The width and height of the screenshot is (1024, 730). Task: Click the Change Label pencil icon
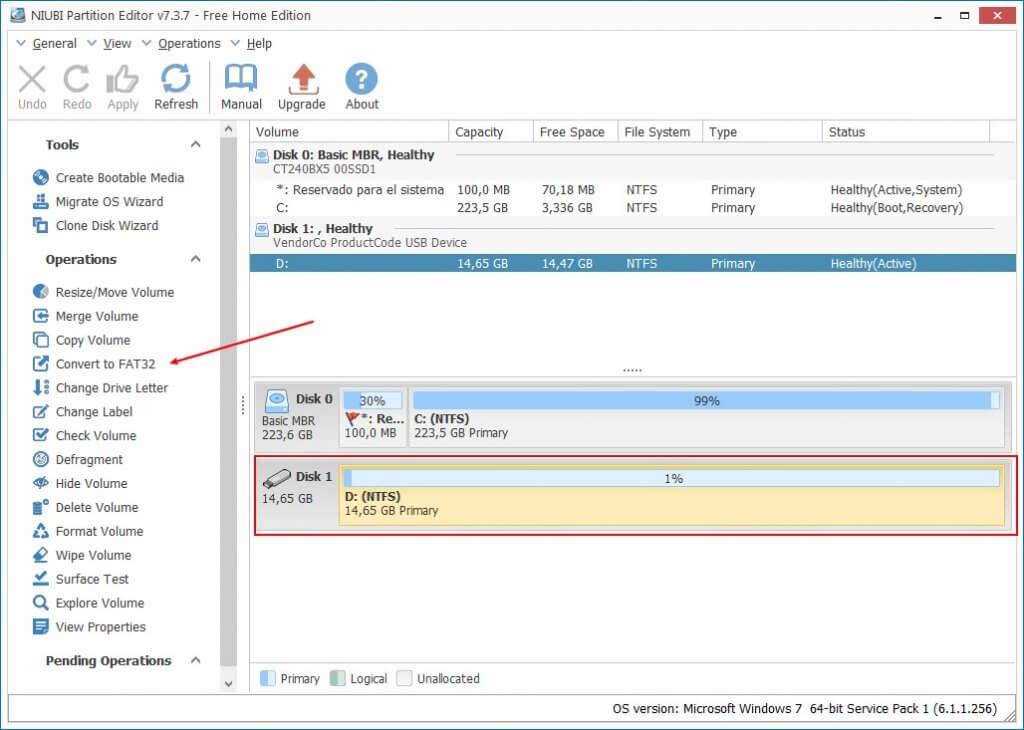click(x=40, y=411)
